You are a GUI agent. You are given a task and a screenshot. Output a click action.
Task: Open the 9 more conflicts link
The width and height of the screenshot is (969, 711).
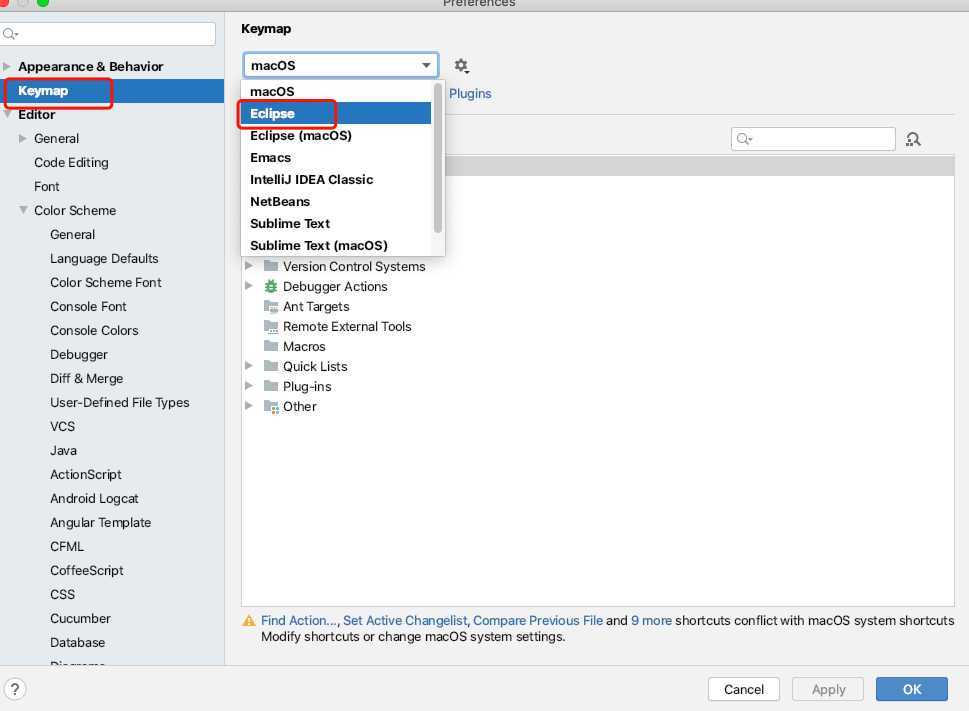pyautogui.click(x=651, y=620)
